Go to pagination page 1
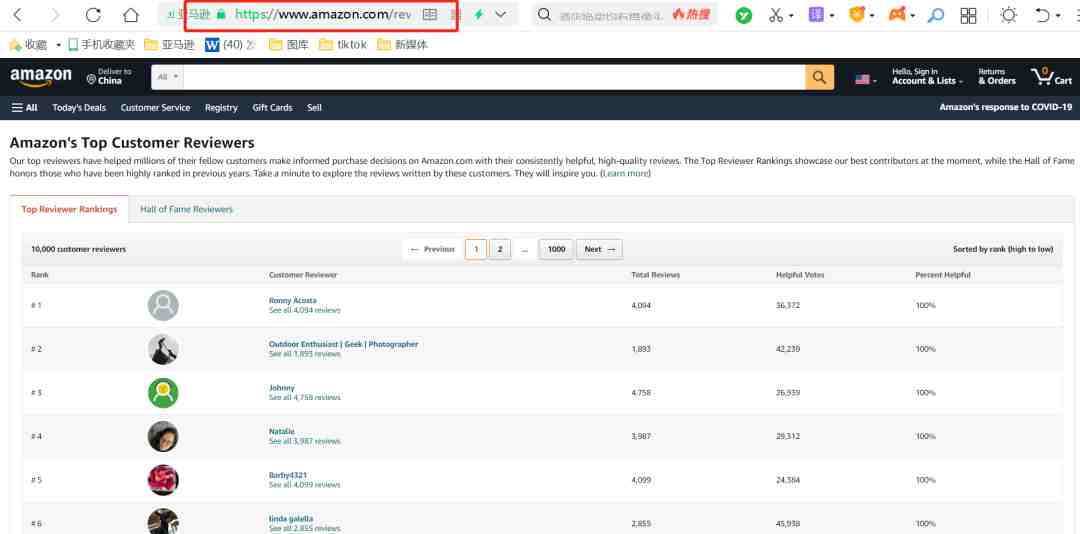Image resolution: width=1080 pixels, height=534 pixels. pos(476,249)
